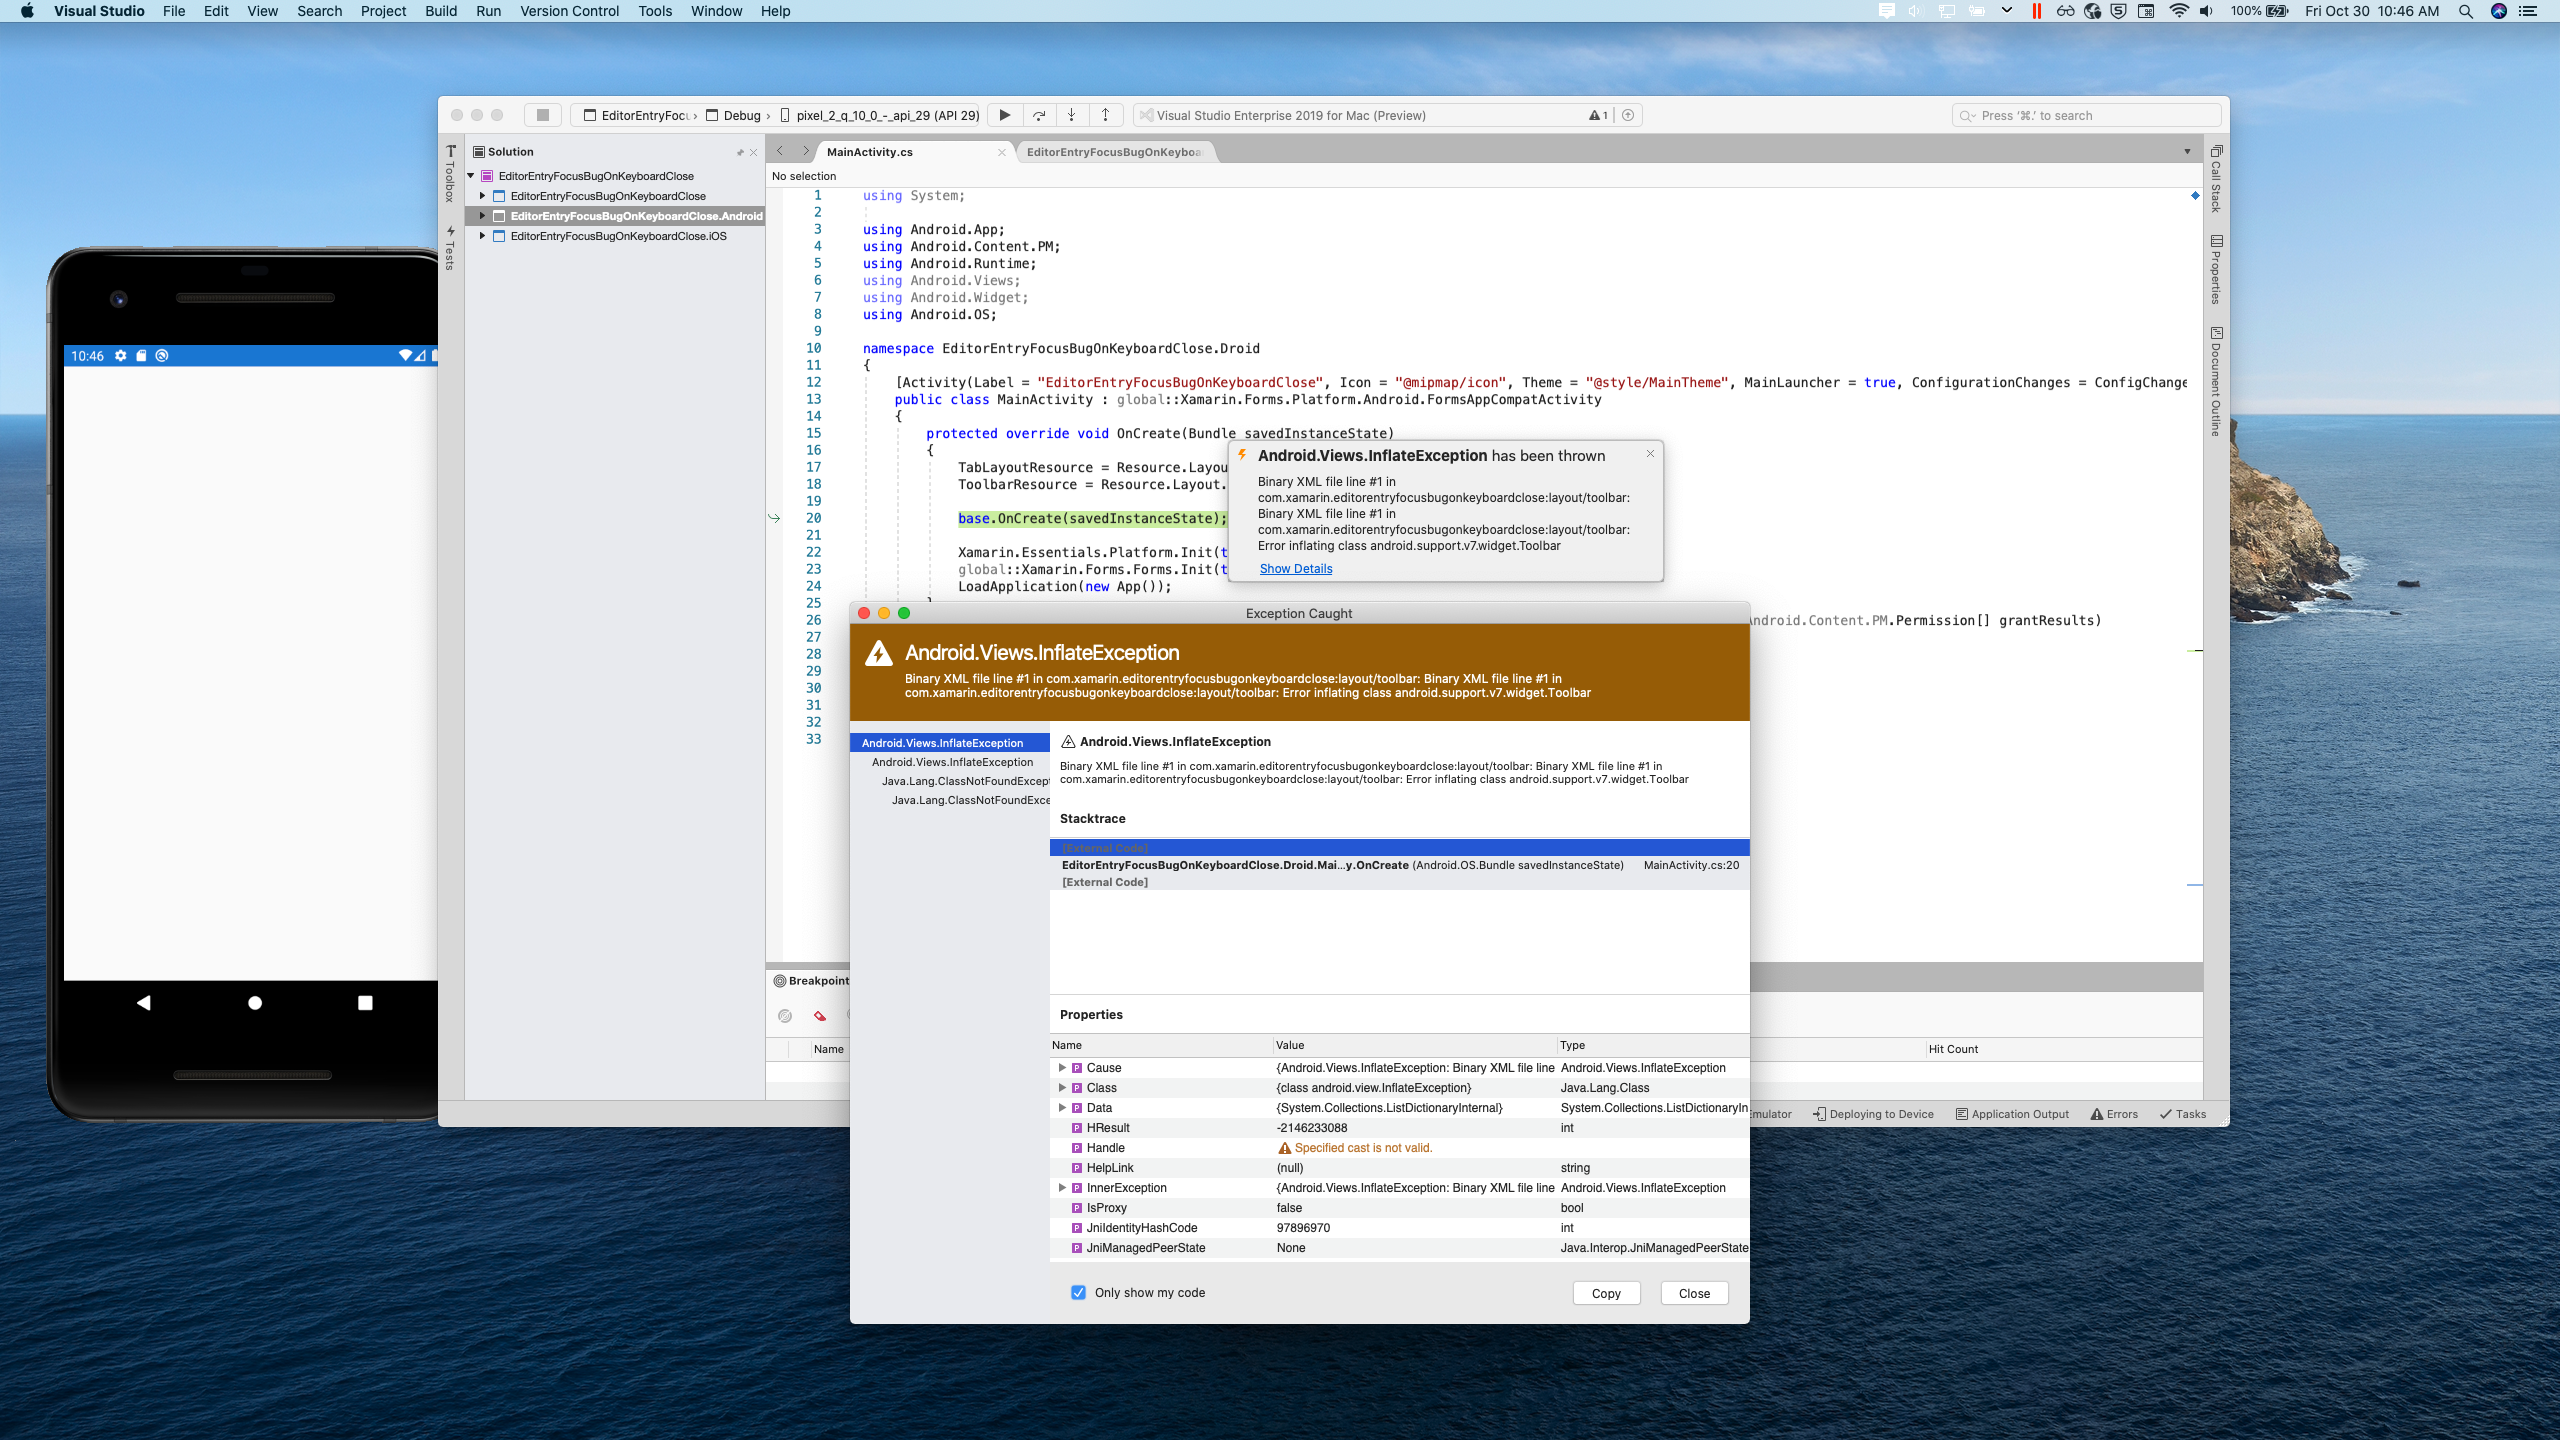The image size is (2560, 1440).
Task: Expand the InnerException property row
Action: coord(1062,1188)
